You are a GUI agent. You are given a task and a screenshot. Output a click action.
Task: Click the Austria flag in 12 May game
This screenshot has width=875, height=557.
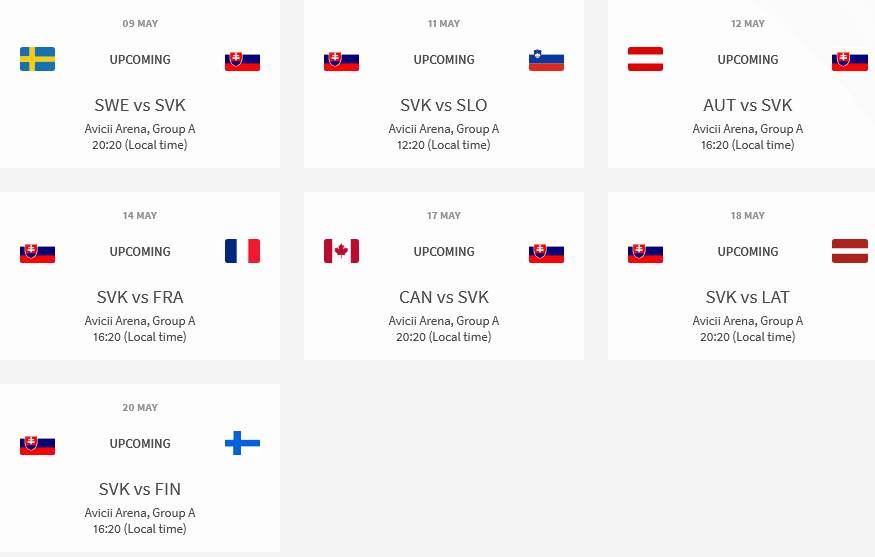click(646, 59)
